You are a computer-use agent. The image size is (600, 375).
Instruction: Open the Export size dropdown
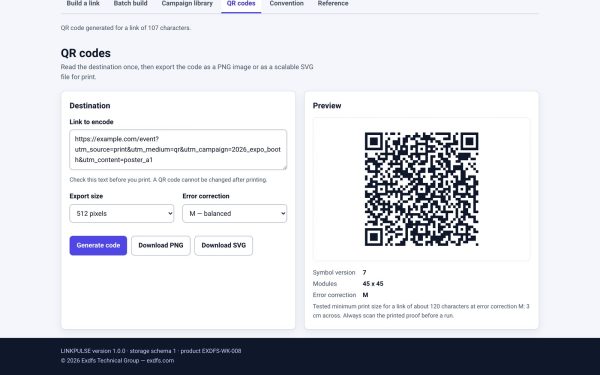(122, 214)
